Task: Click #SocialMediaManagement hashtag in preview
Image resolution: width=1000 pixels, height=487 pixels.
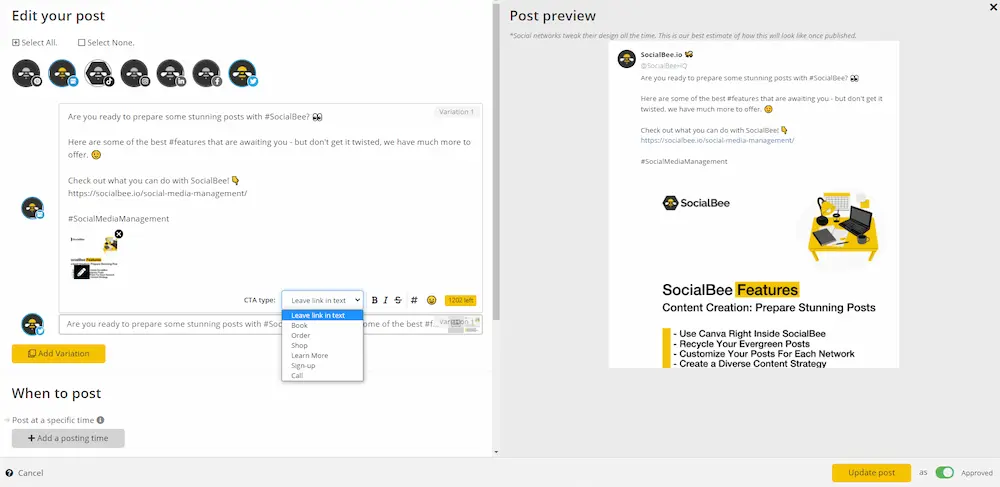Action: (684, 162)
